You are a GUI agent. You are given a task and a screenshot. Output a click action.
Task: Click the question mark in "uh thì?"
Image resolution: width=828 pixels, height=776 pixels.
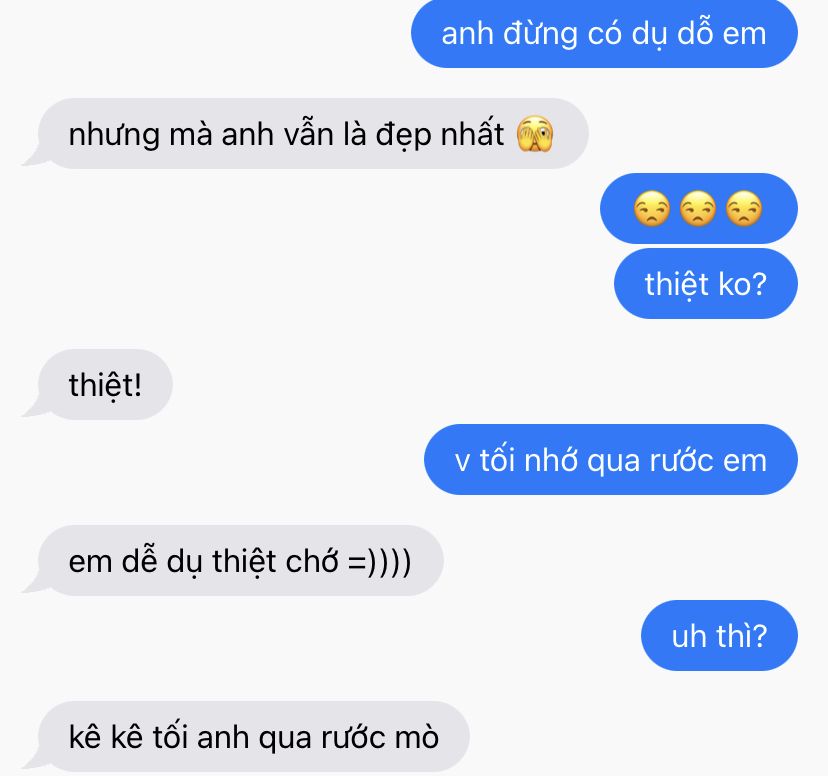759,636
